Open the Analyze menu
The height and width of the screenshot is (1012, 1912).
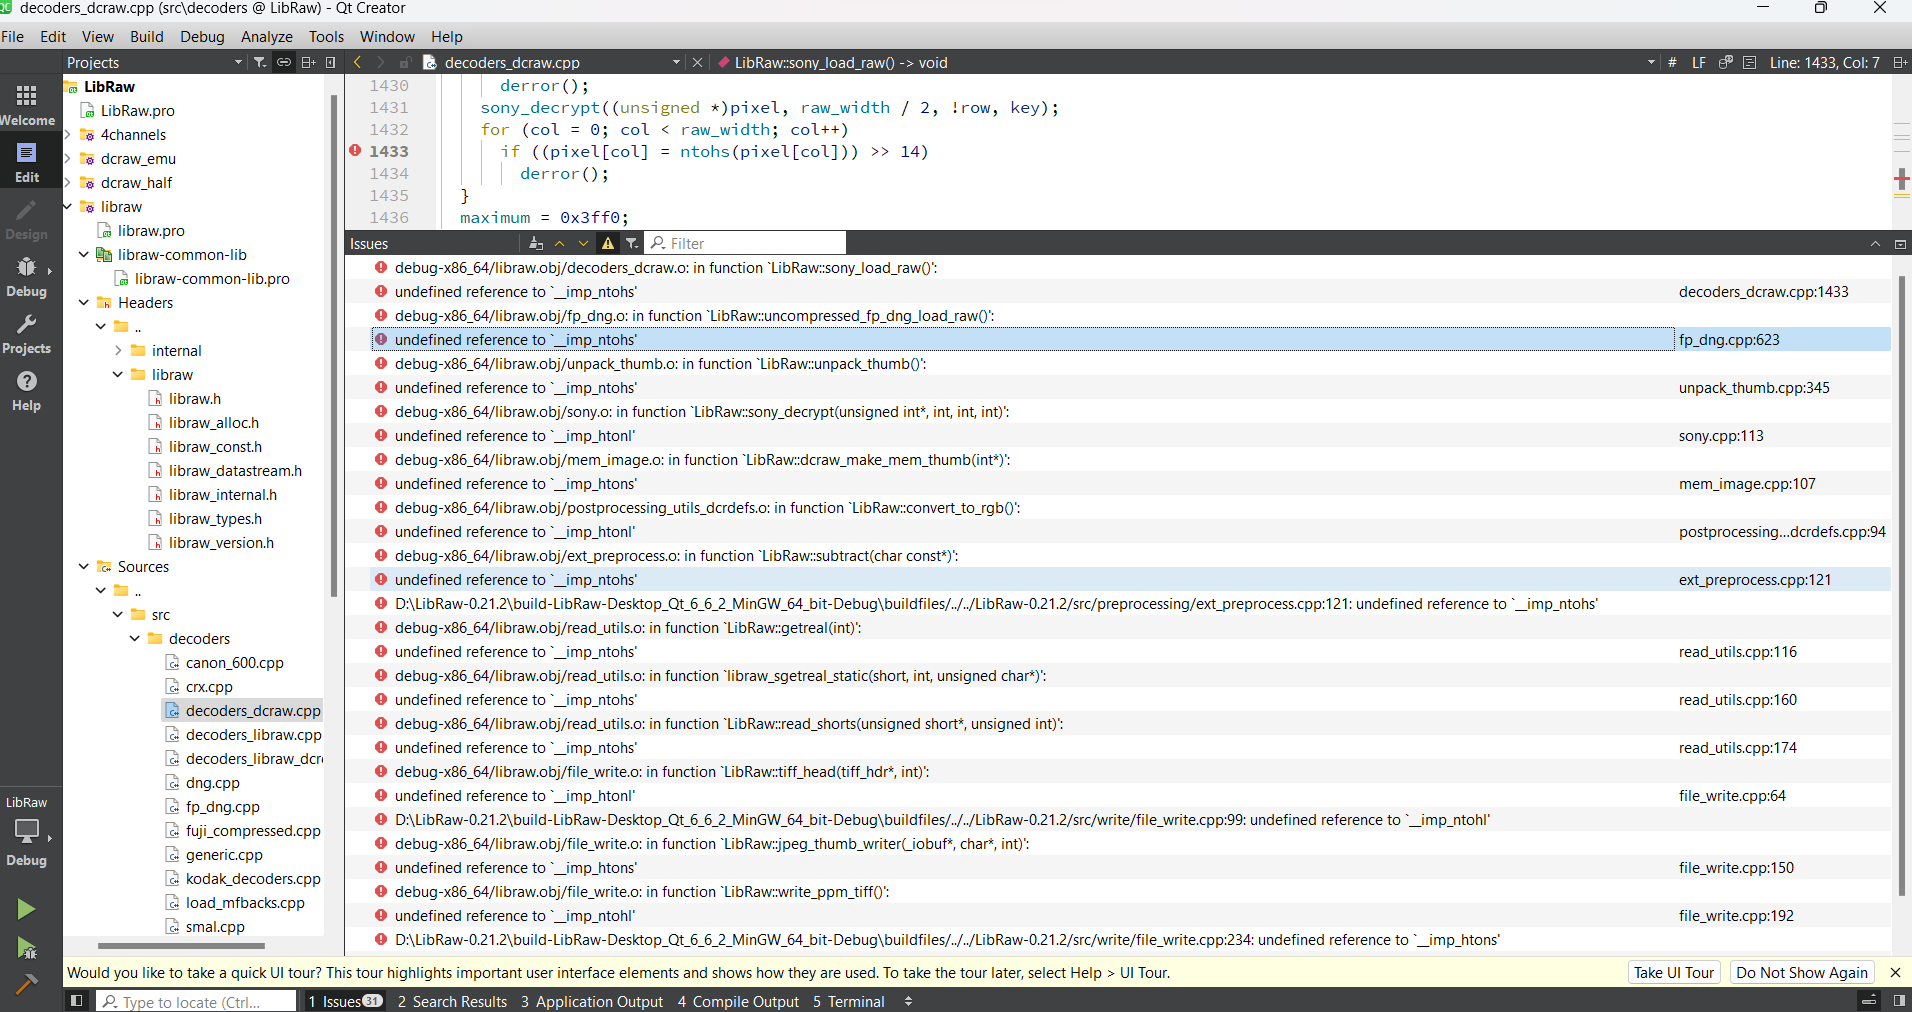[266, 36]
